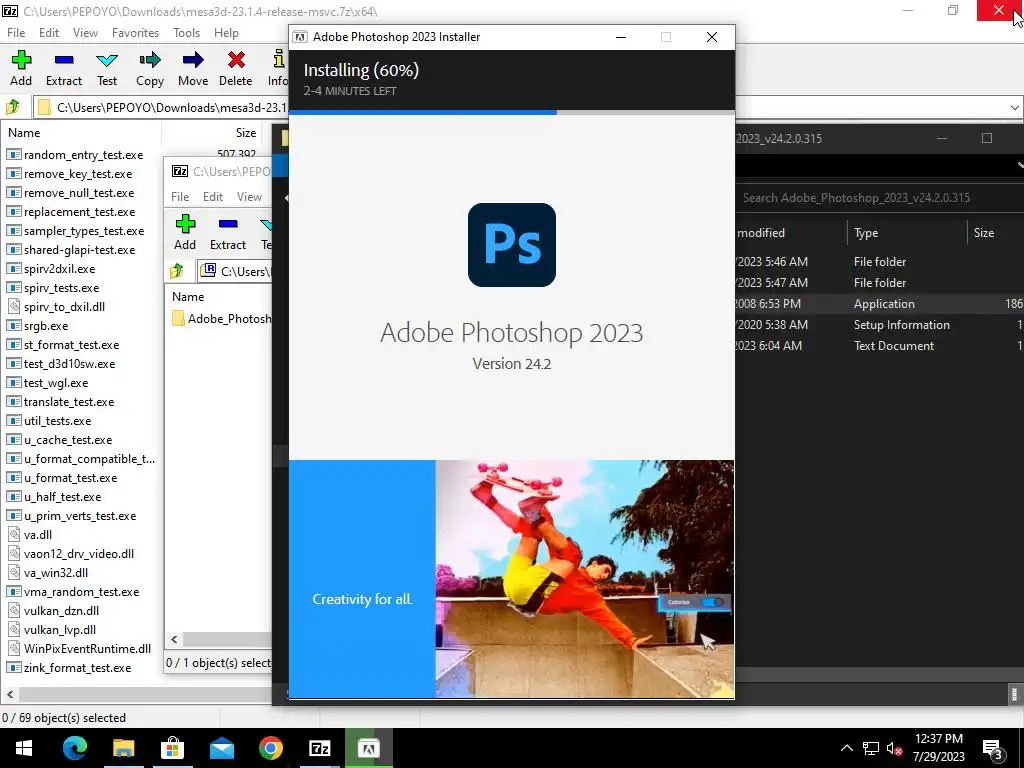Viewport: 1024px width, 768px height.
Task: Click Info icon in main 7-Zip toolbar
Action: 280,60
